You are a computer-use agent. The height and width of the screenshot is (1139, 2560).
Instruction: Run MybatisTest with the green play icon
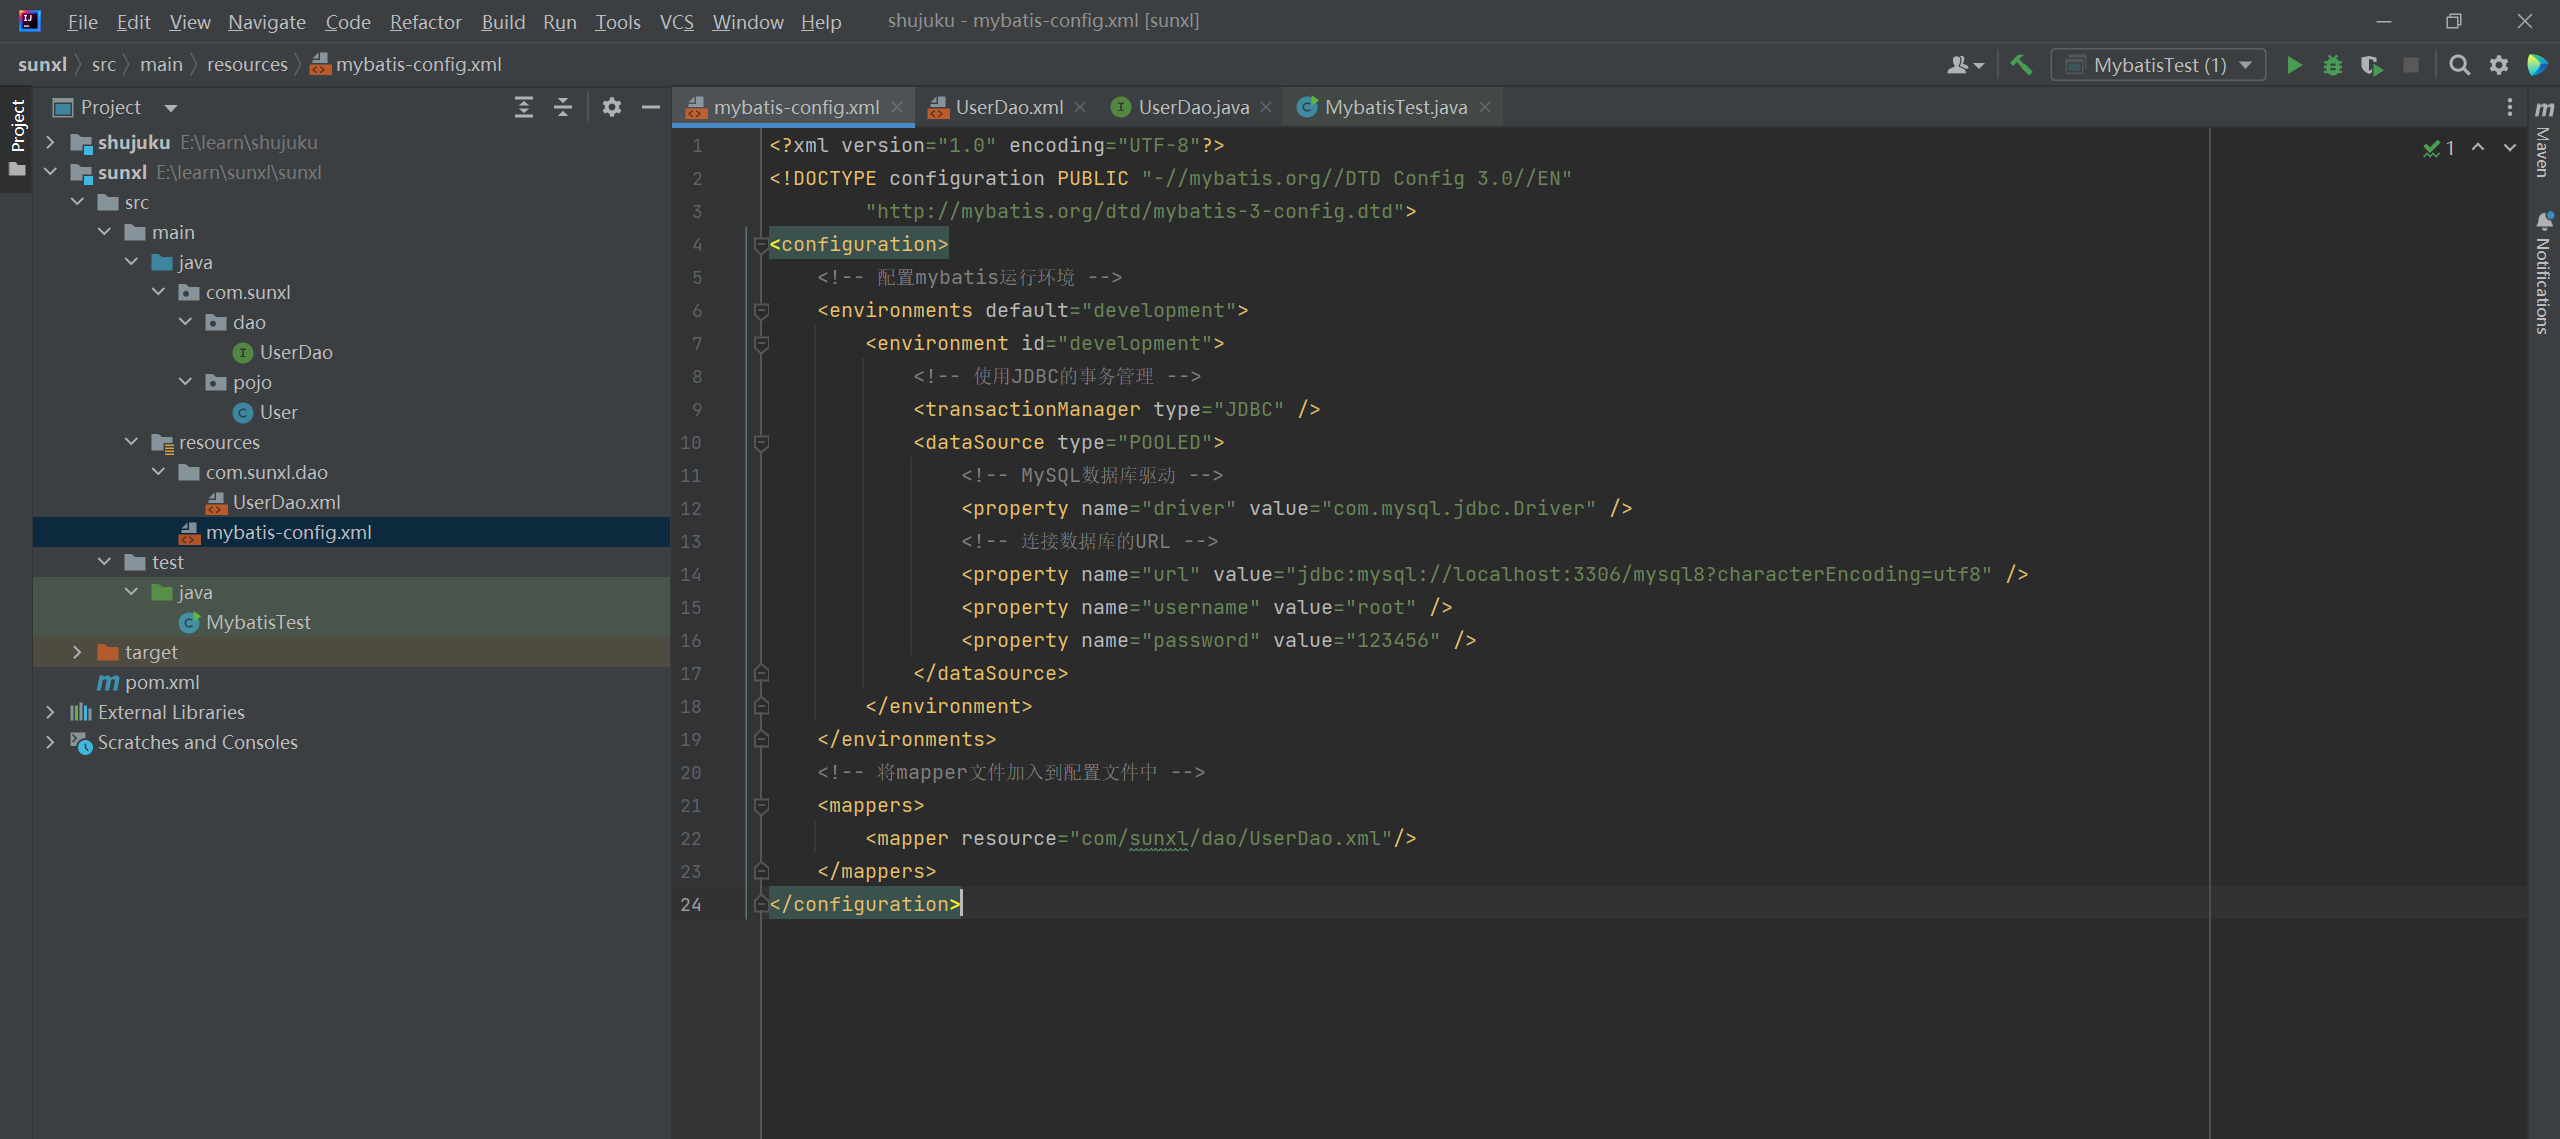click(2294, 65)
